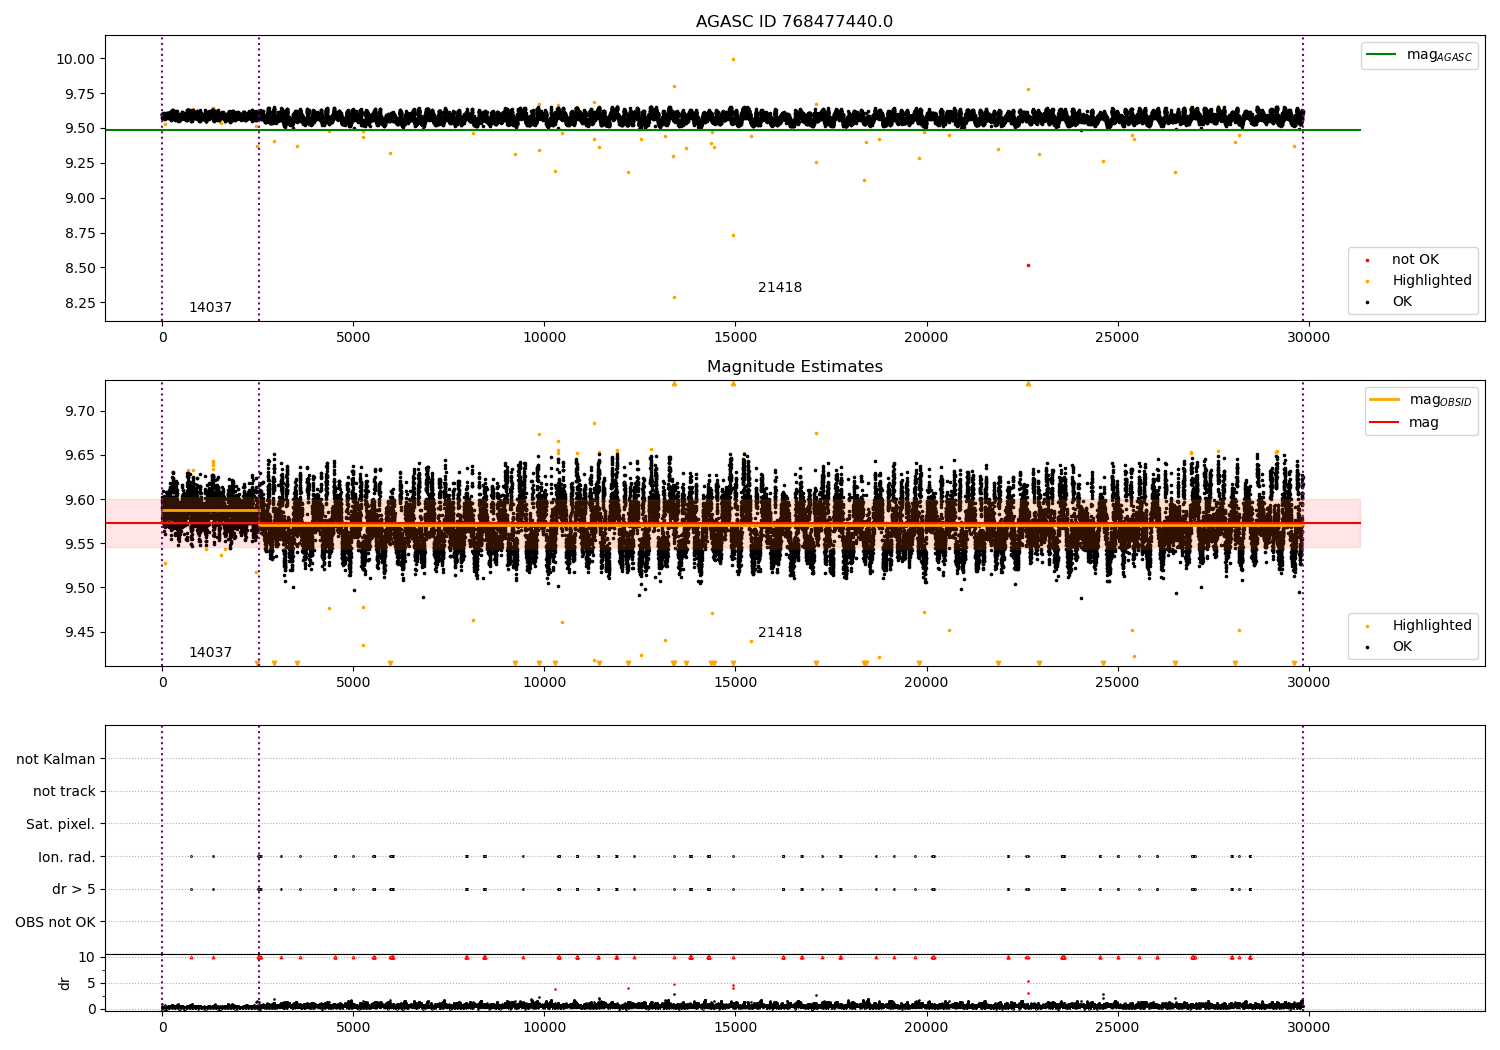Click the 10 tick on the dr axis
Screen dimensions: 1500x1050
point(87,957)
